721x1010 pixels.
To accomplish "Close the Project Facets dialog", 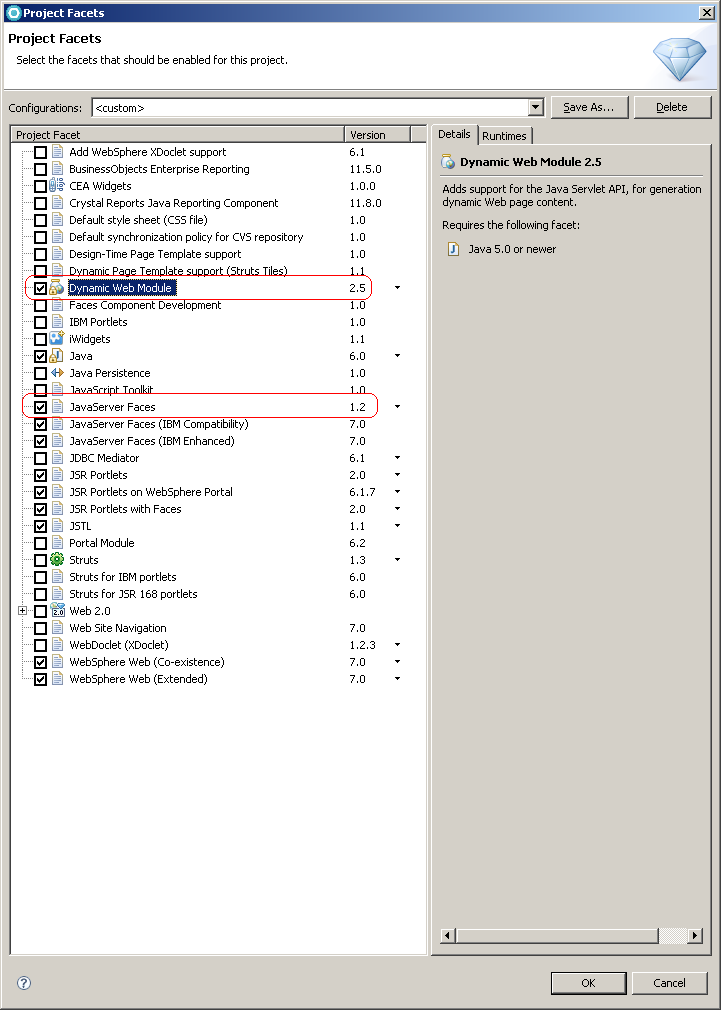I will click(x=706, y=13).
